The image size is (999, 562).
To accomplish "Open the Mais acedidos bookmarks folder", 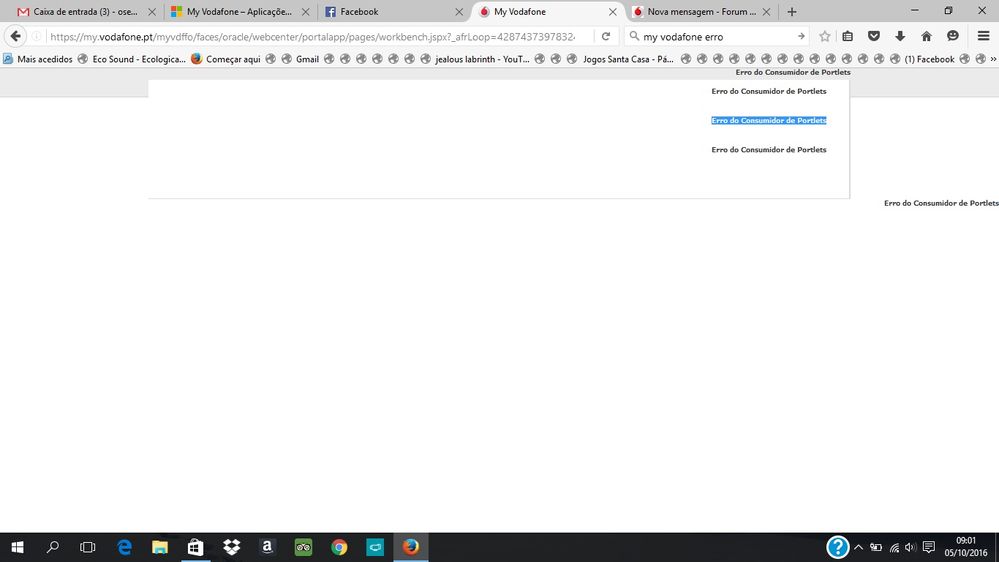I will pyautogui.click(x=38, y=59).
